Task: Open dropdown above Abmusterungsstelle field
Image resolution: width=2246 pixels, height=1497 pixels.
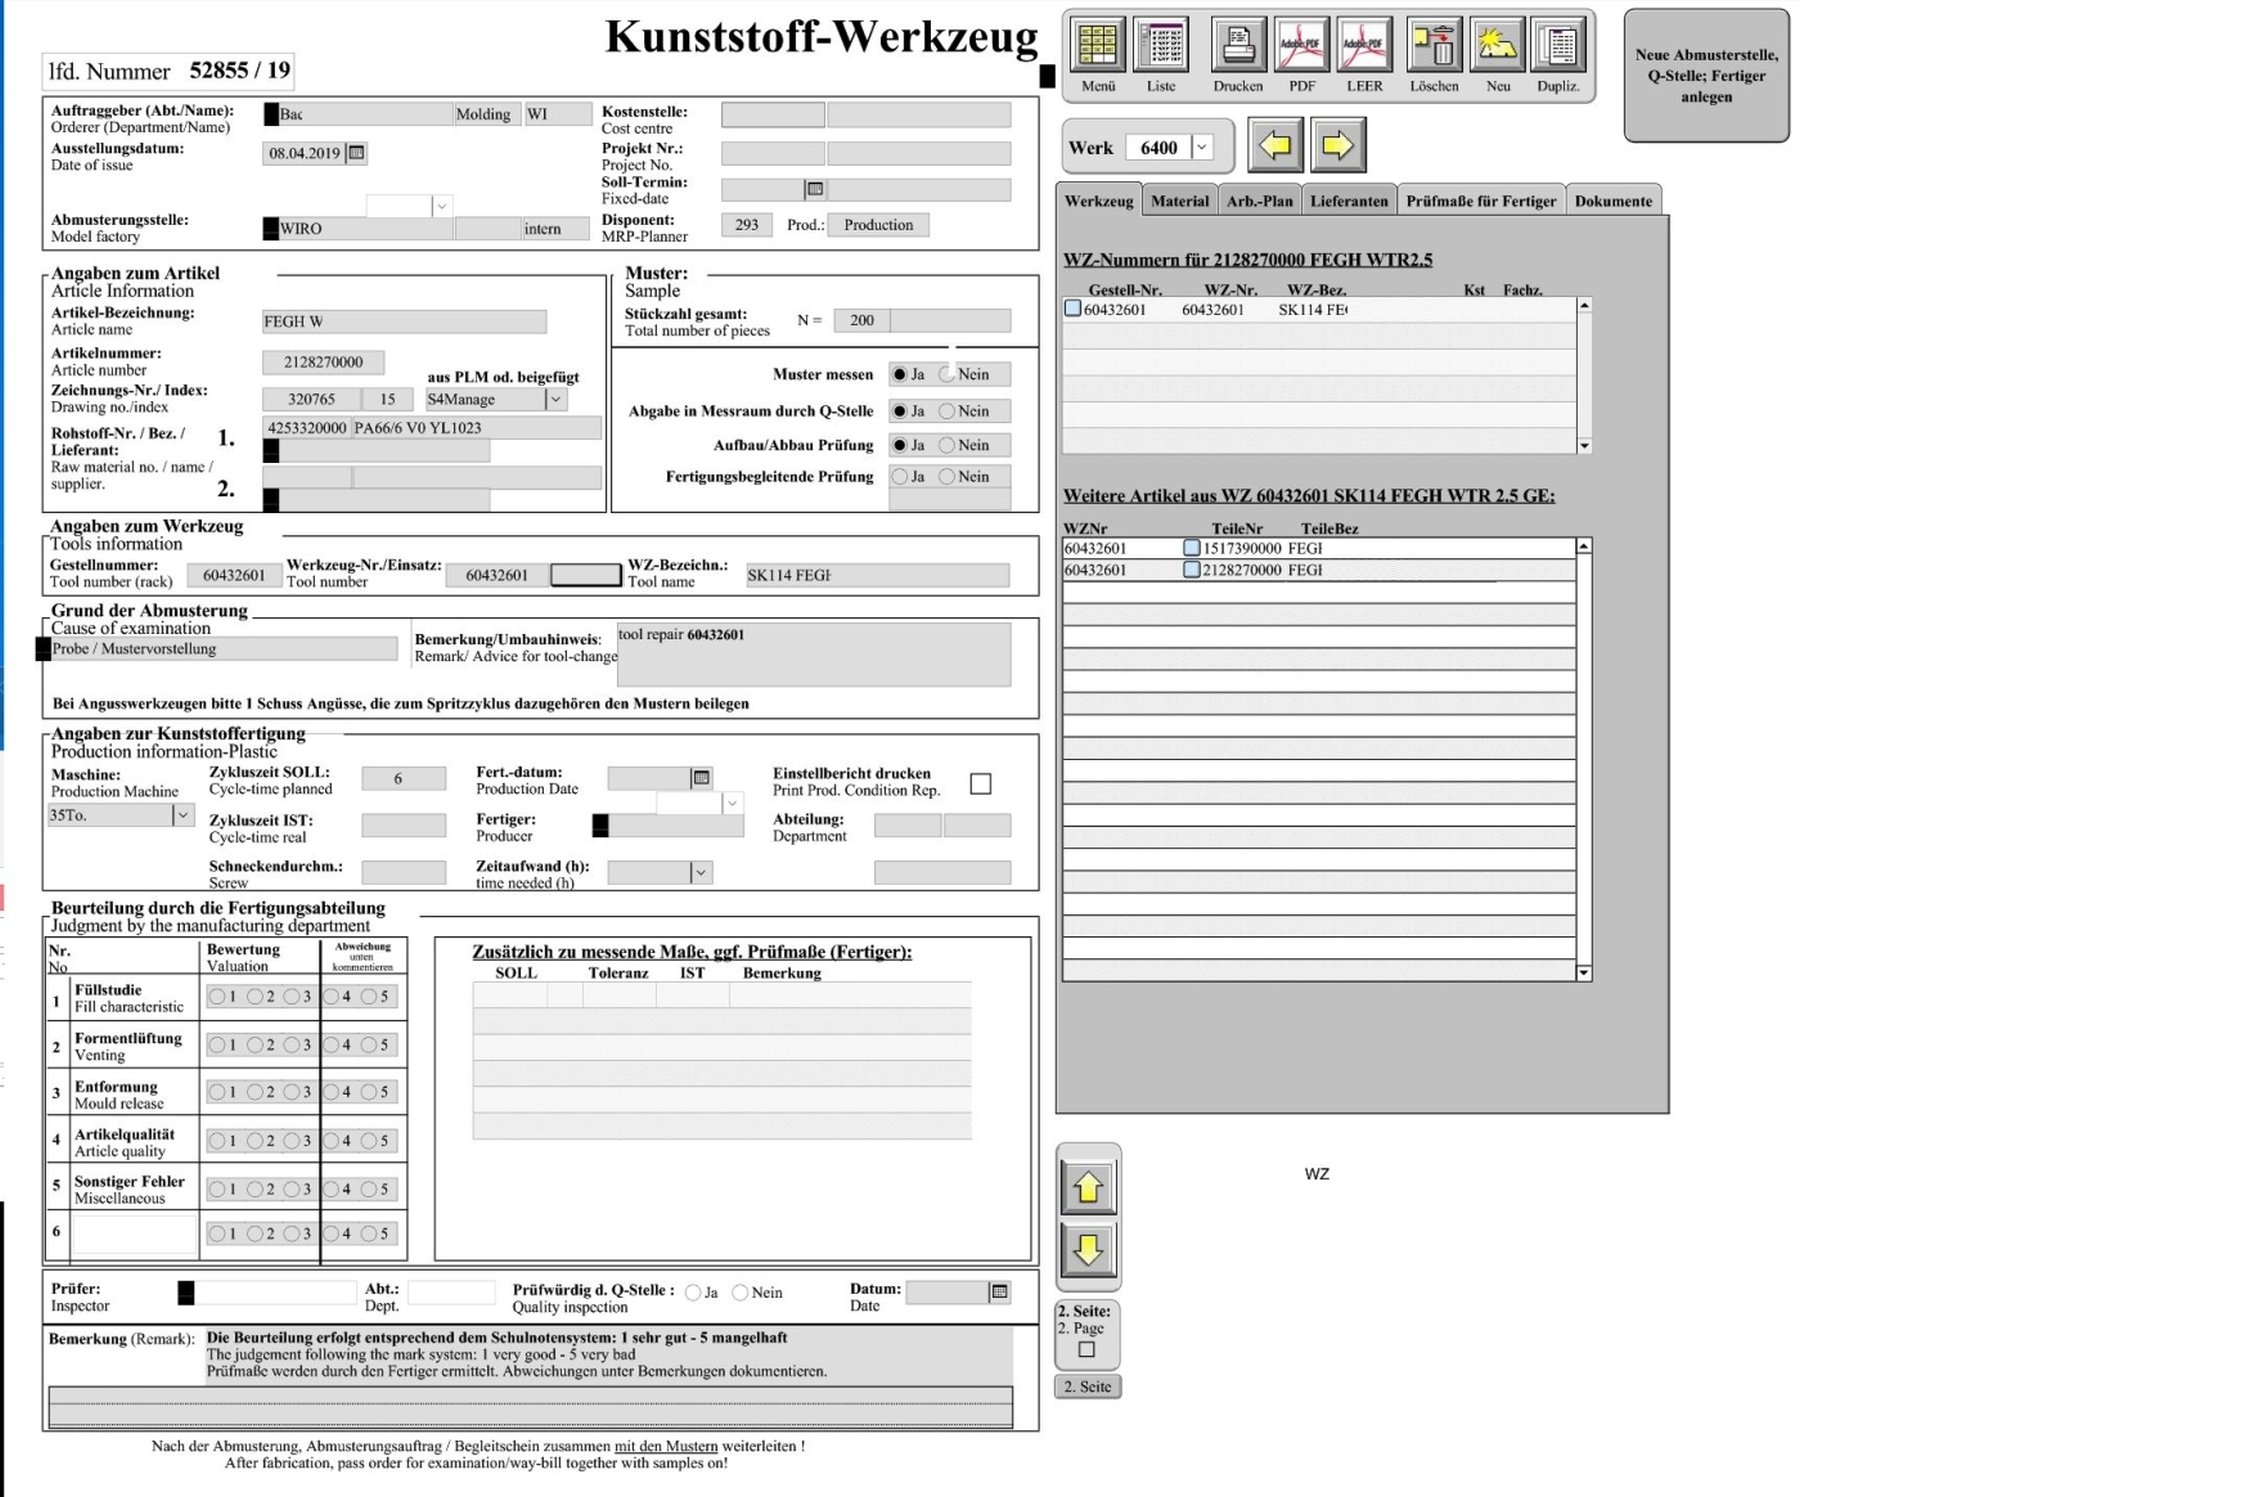Action: coord(441,206)
